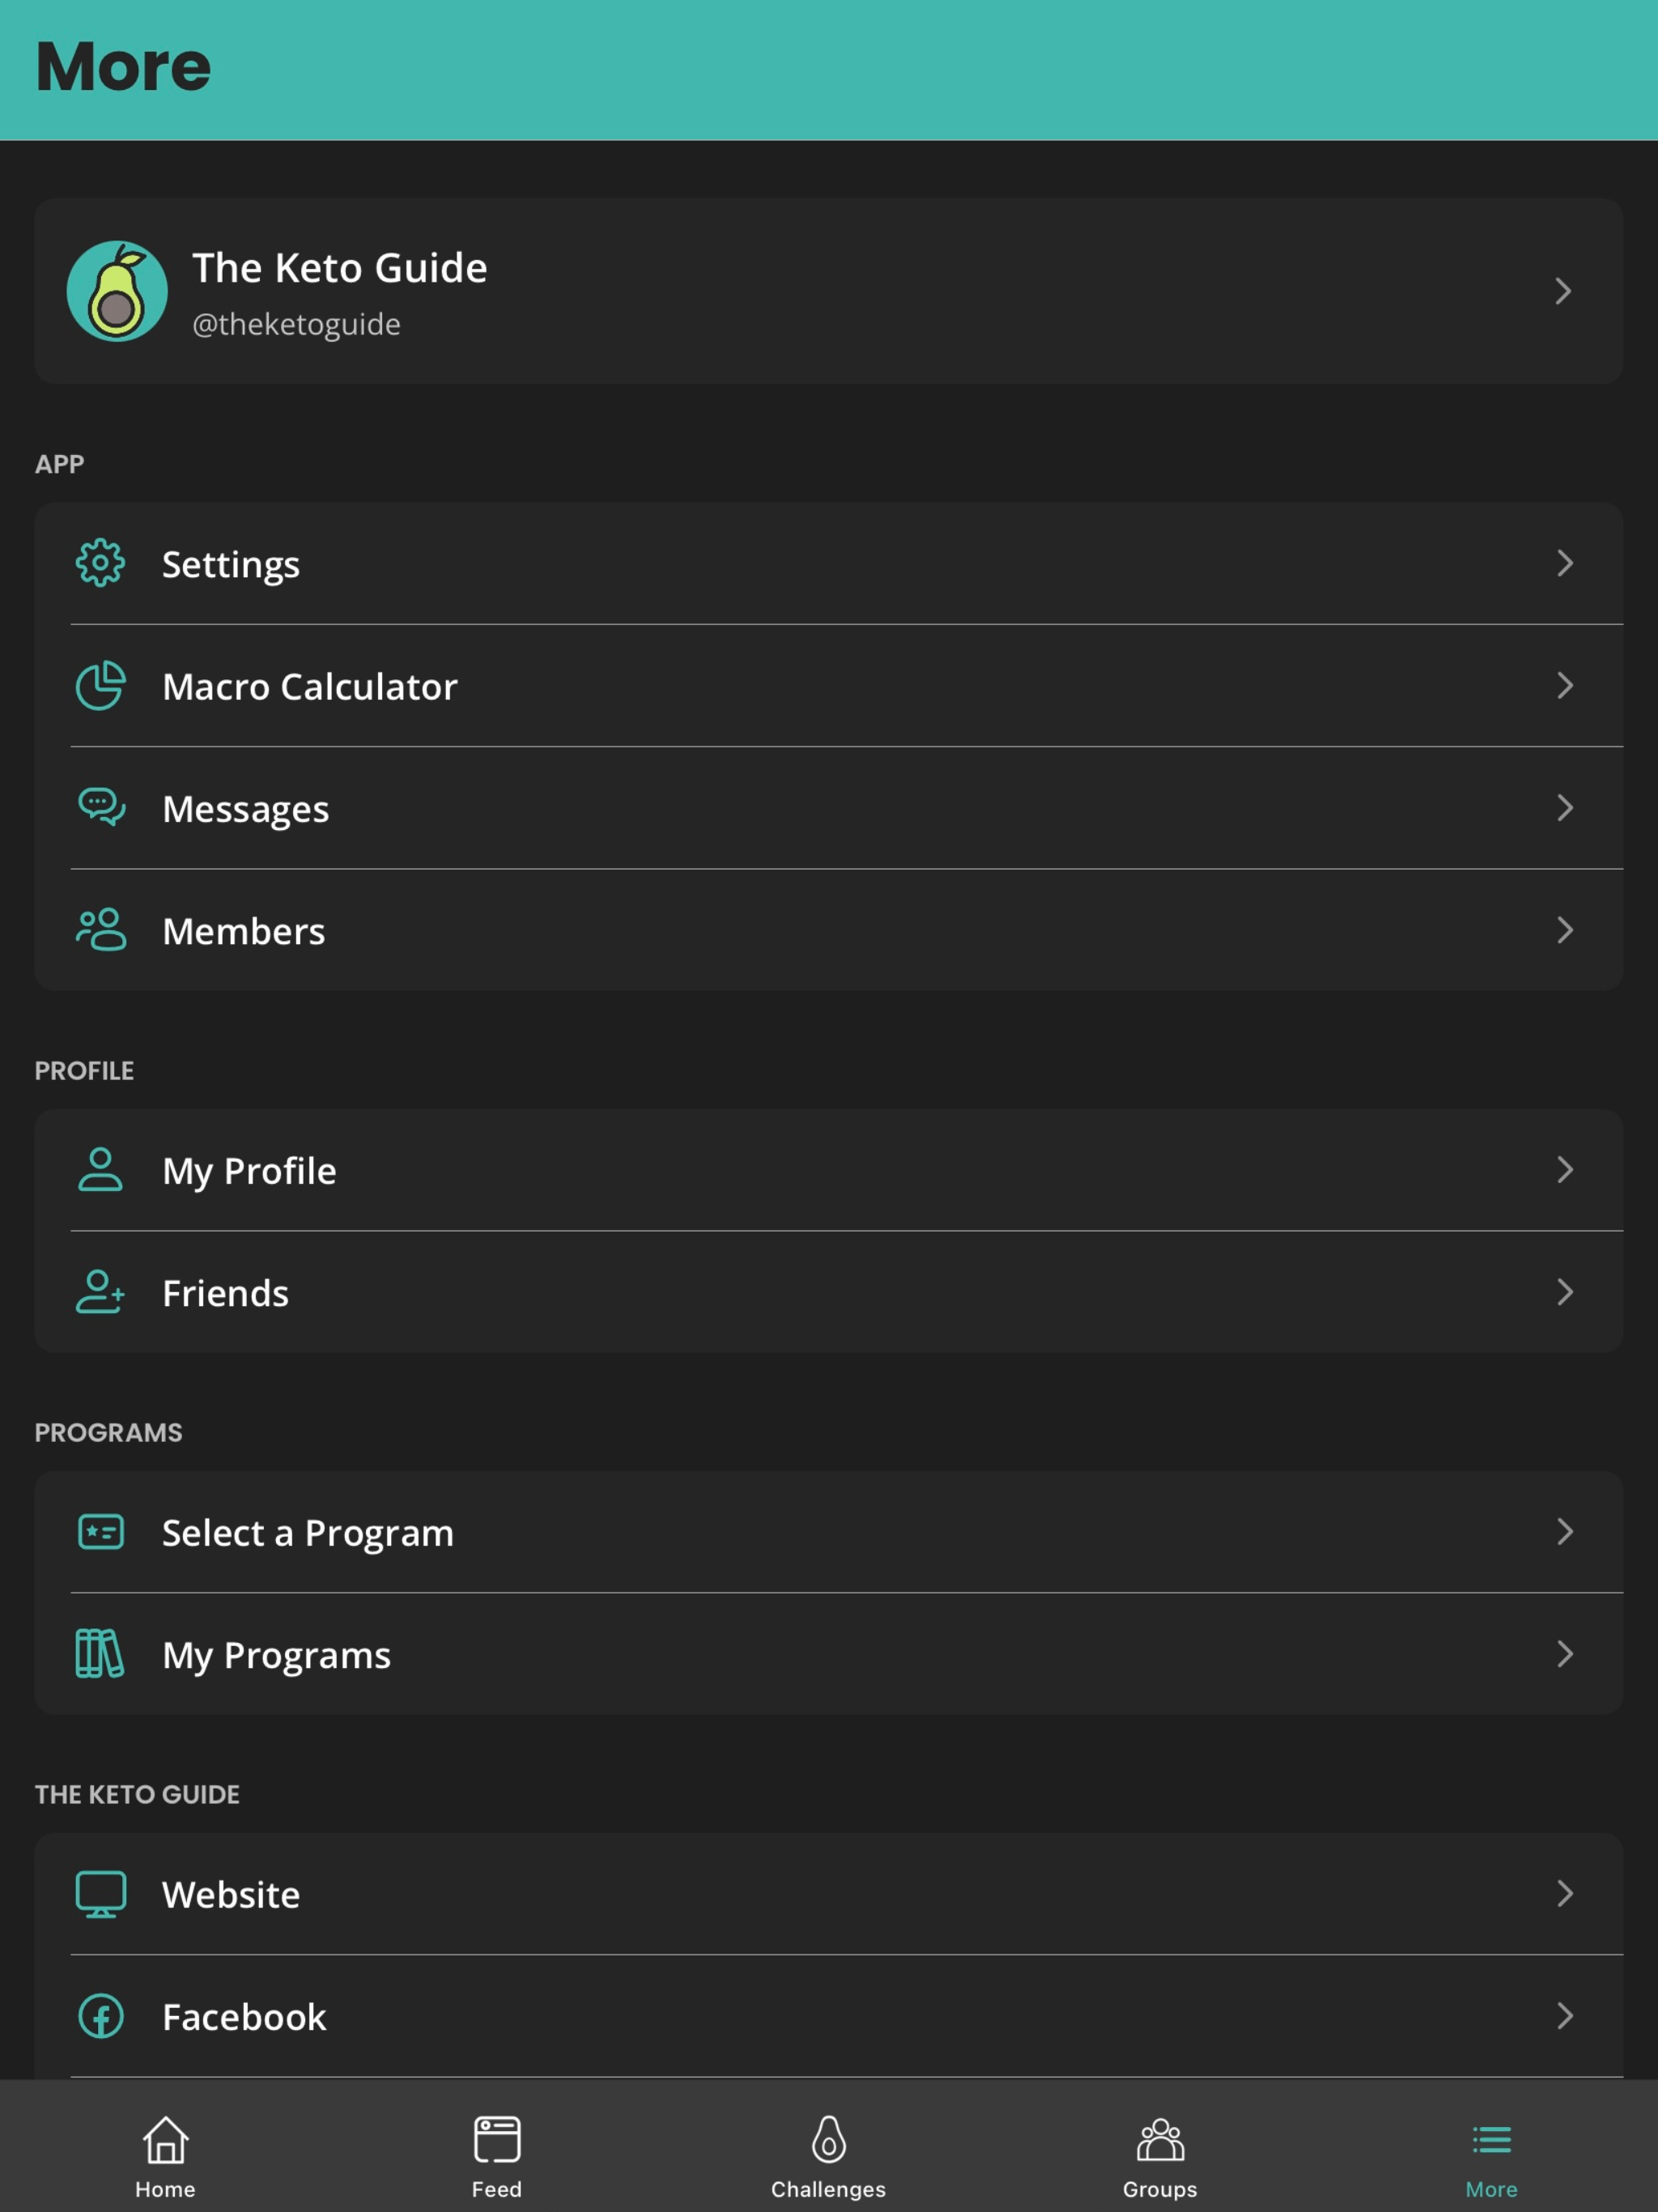
Task: Tap the Macro Calculator pie chart icon
Action: [x=100, y=685]
